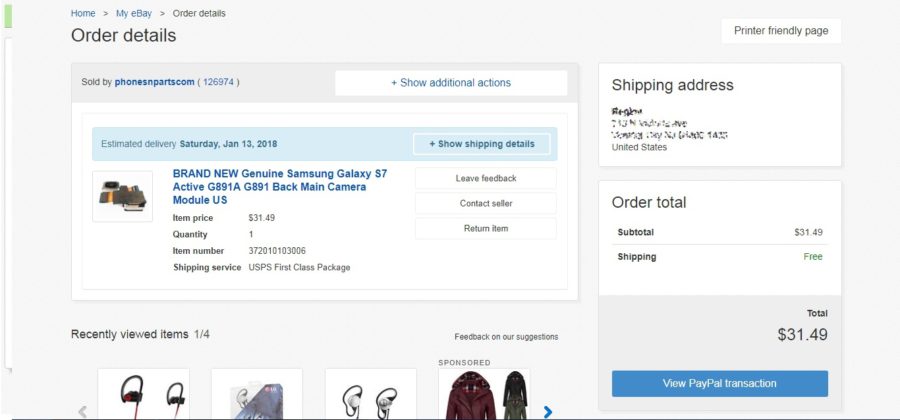Screen dimensions: 900x420
Task: Click View PayPal transaction button
Action: click(x=719, y=383)
